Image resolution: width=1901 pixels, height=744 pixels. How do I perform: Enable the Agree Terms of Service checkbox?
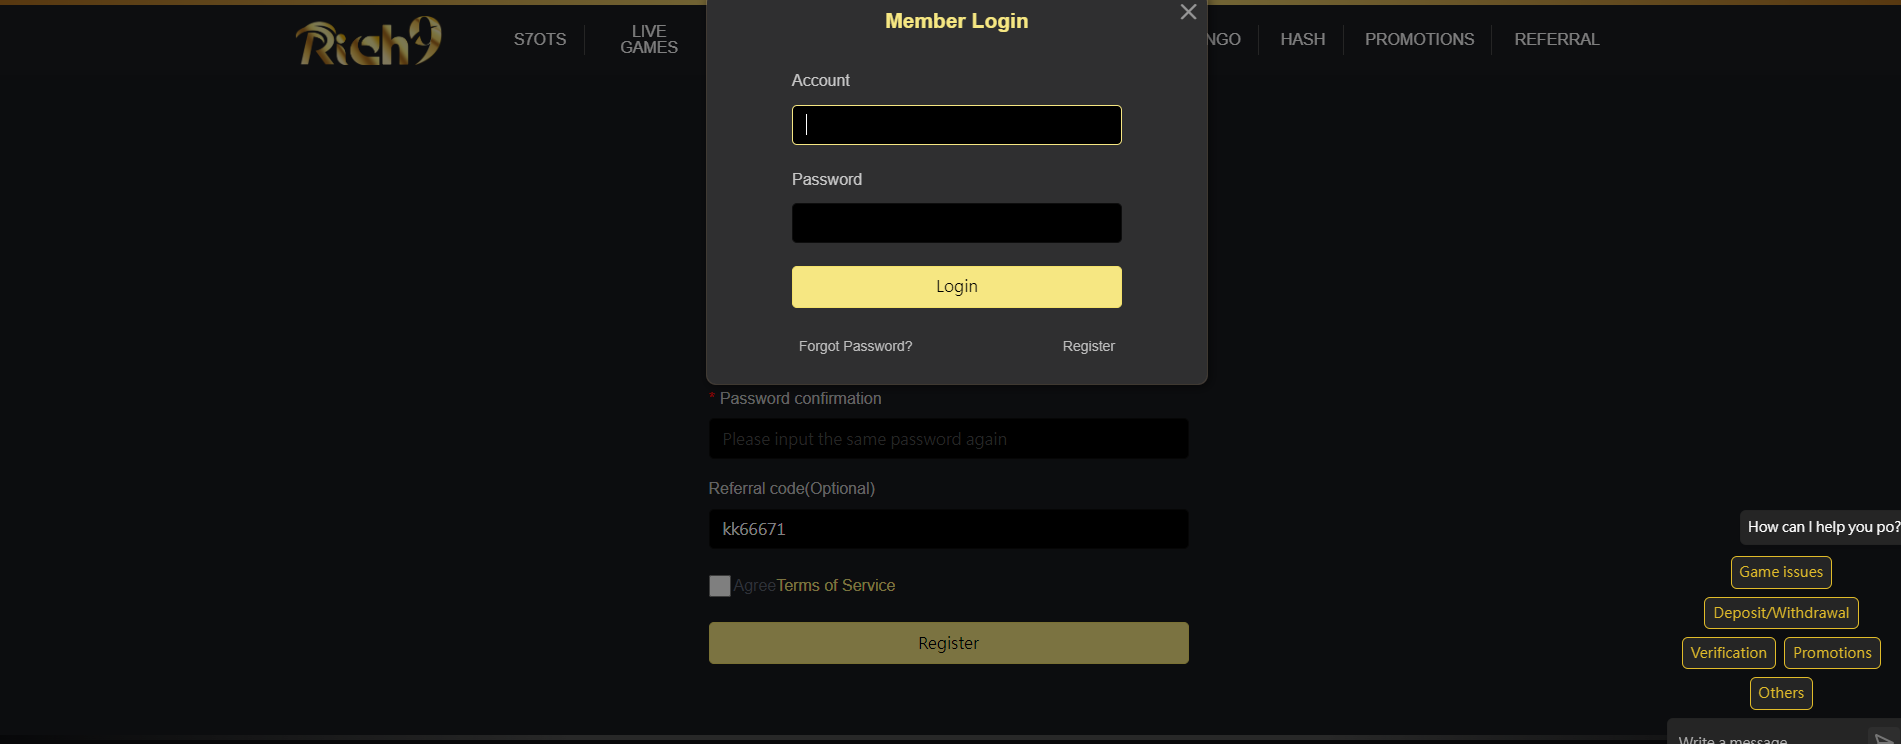click(719, 586)
